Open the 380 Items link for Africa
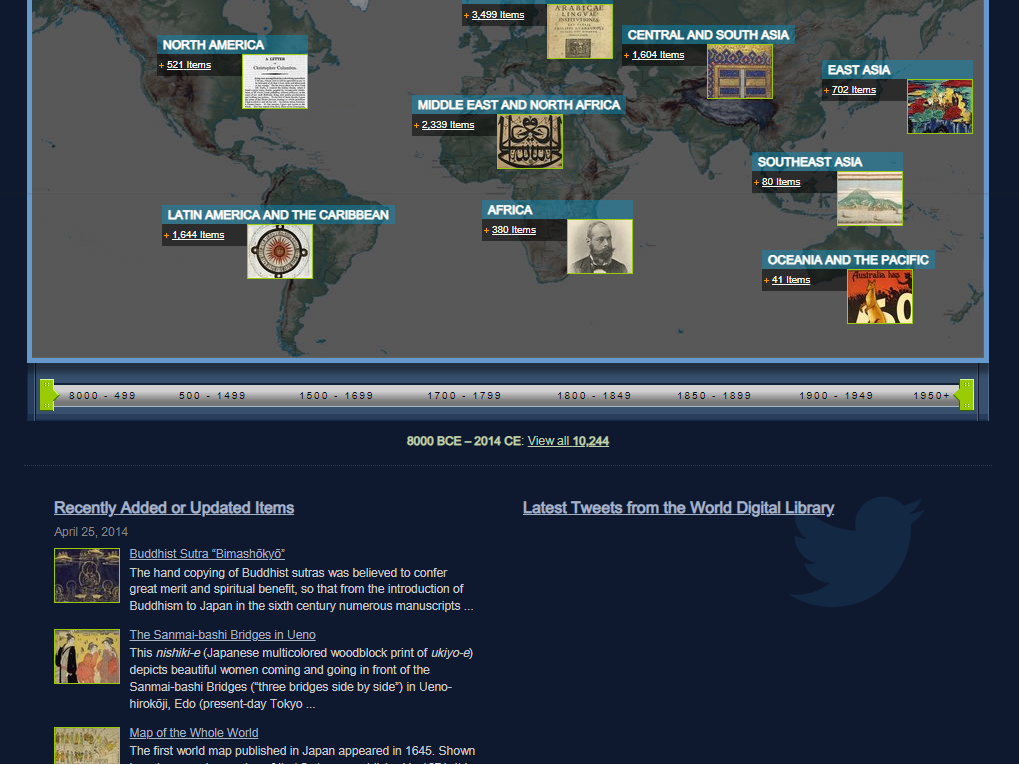Image resolution: width=1019 pixels, height=764 pixels. click(x=513, y=230)
